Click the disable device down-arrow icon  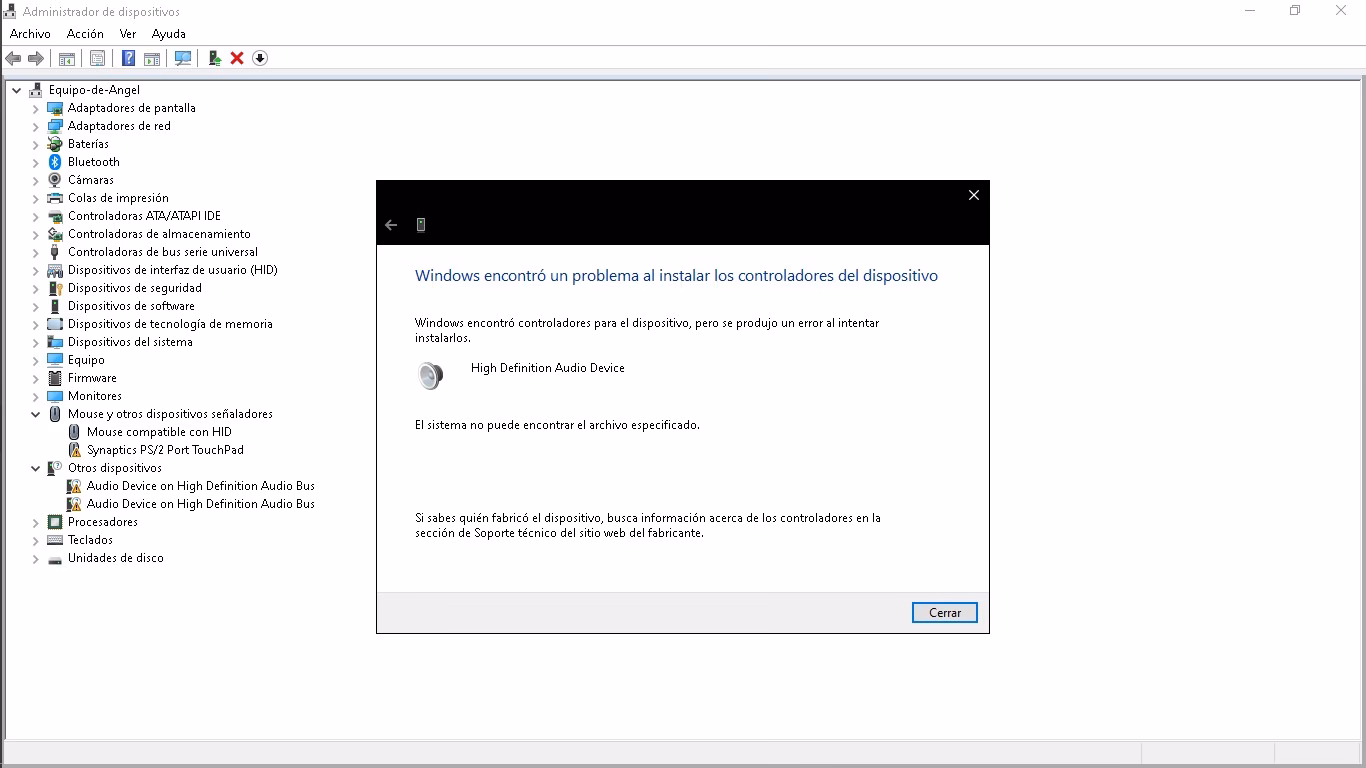260,58
